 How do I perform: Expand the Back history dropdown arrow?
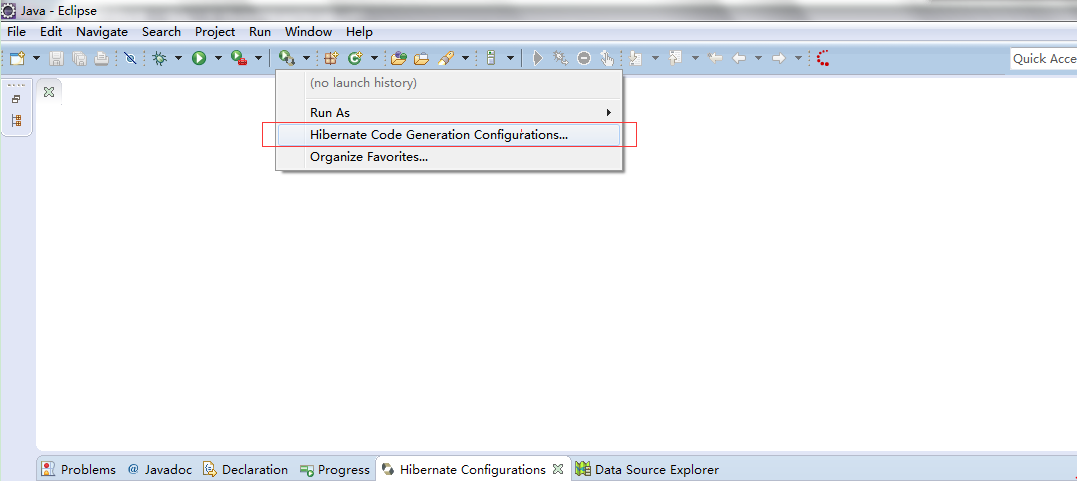point(758,58)
